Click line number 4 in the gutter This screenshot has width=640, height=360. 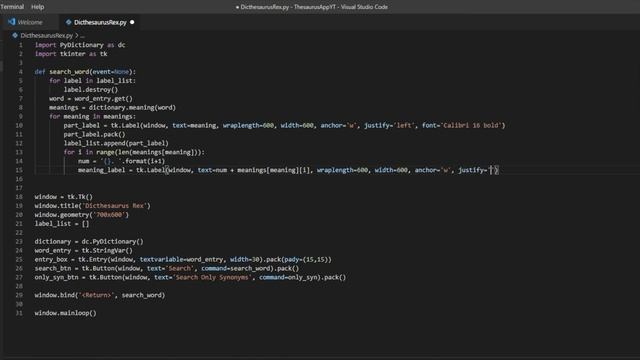tap(20, 72)
